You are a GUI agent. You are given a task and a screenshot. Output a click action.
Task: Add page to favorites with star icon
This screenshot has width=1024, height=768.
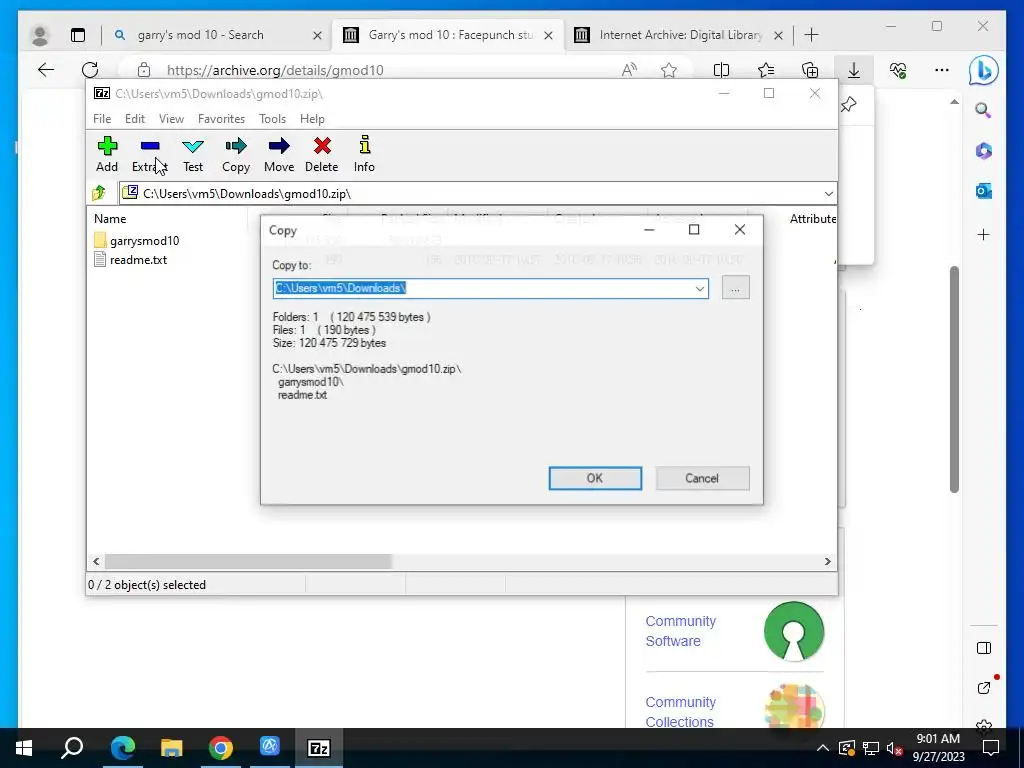[669, 70]
